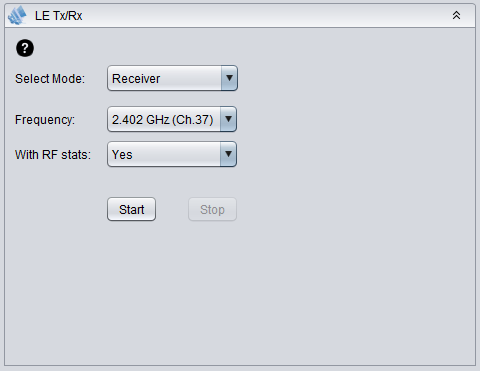Collapse the LE Tx/Rx panel with the double chevron
This screenshot has width=480, height=371.
(x=456, y=15)
